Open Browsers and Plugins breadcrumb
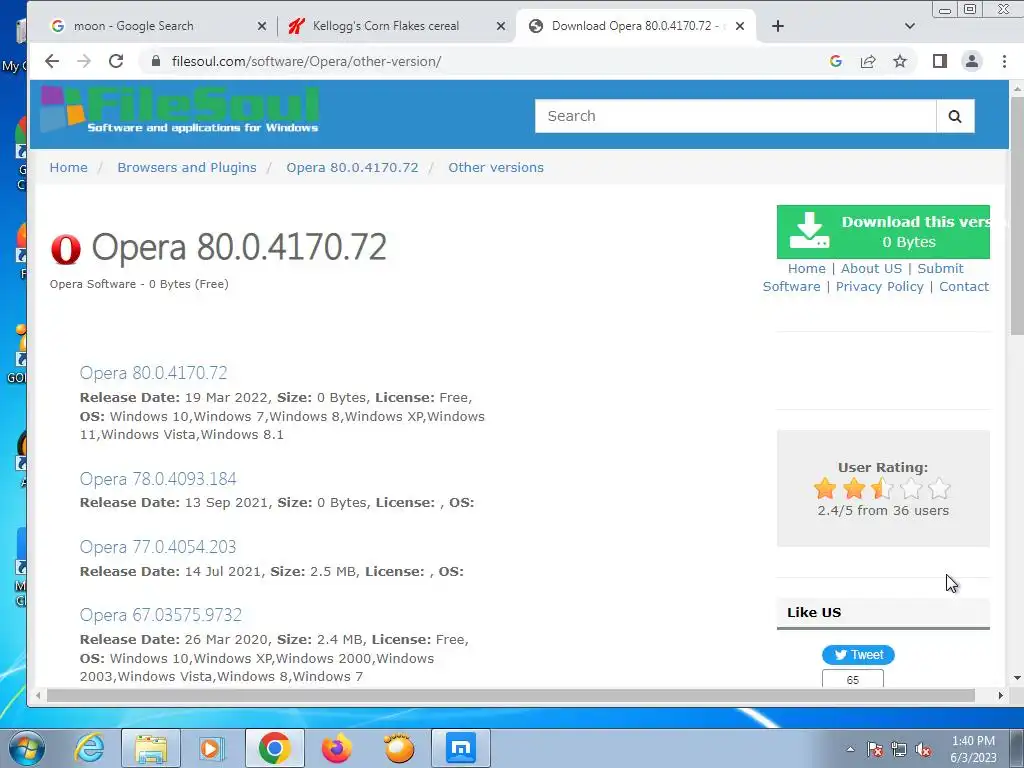Image resolution: width=1024 pixels, height=768 pixels. click(x=187, y=167)
